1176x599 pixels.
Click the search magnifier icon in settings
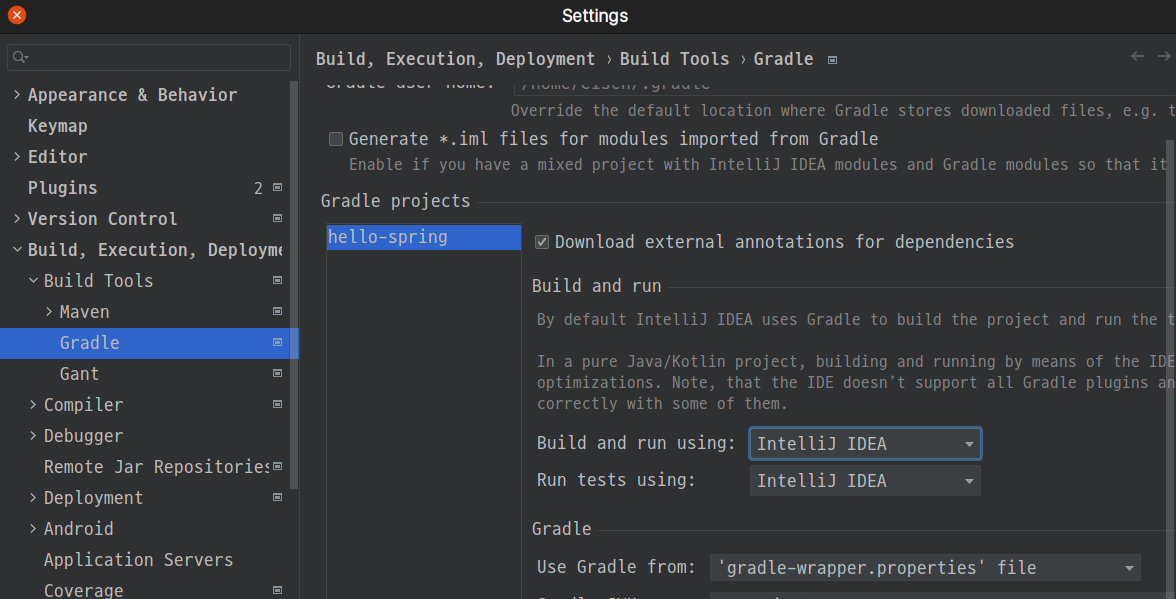pyautogui.click(x=20, y=58)
